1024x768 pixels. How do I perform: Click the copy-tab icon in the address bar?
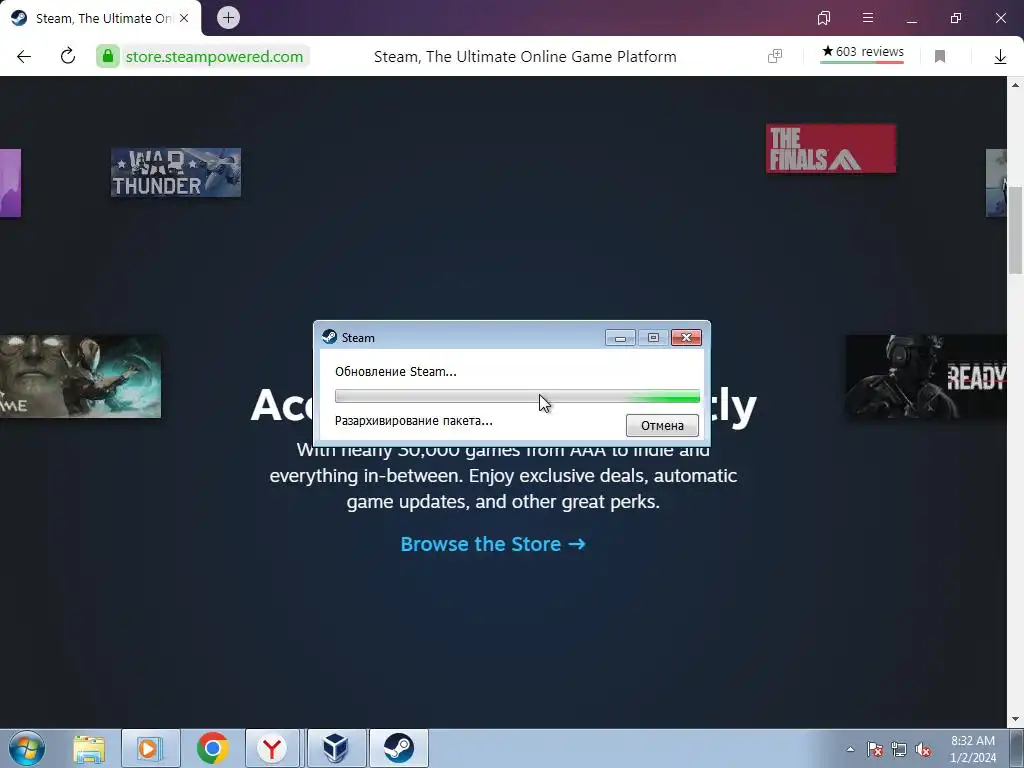pos(775,57)
